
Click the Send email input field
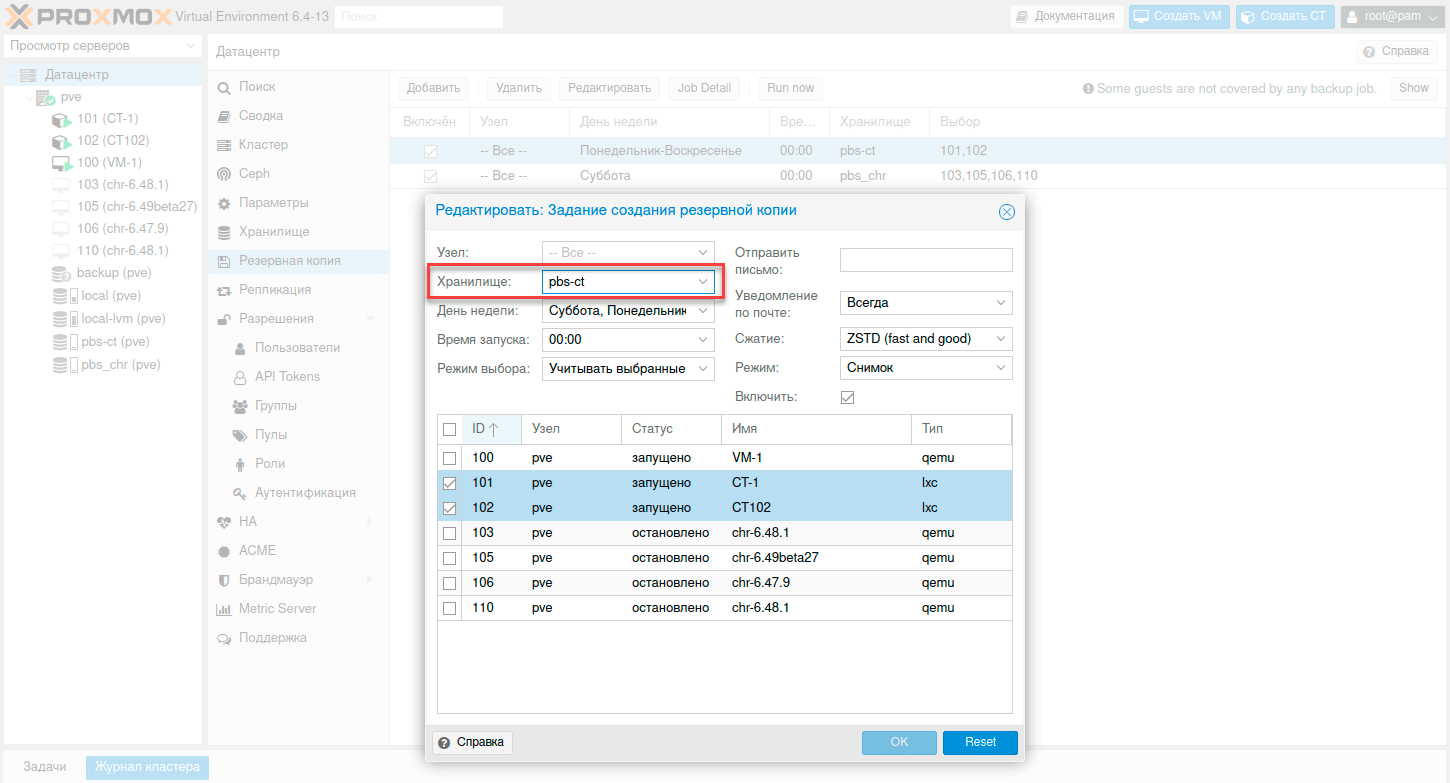pos(925,261)
